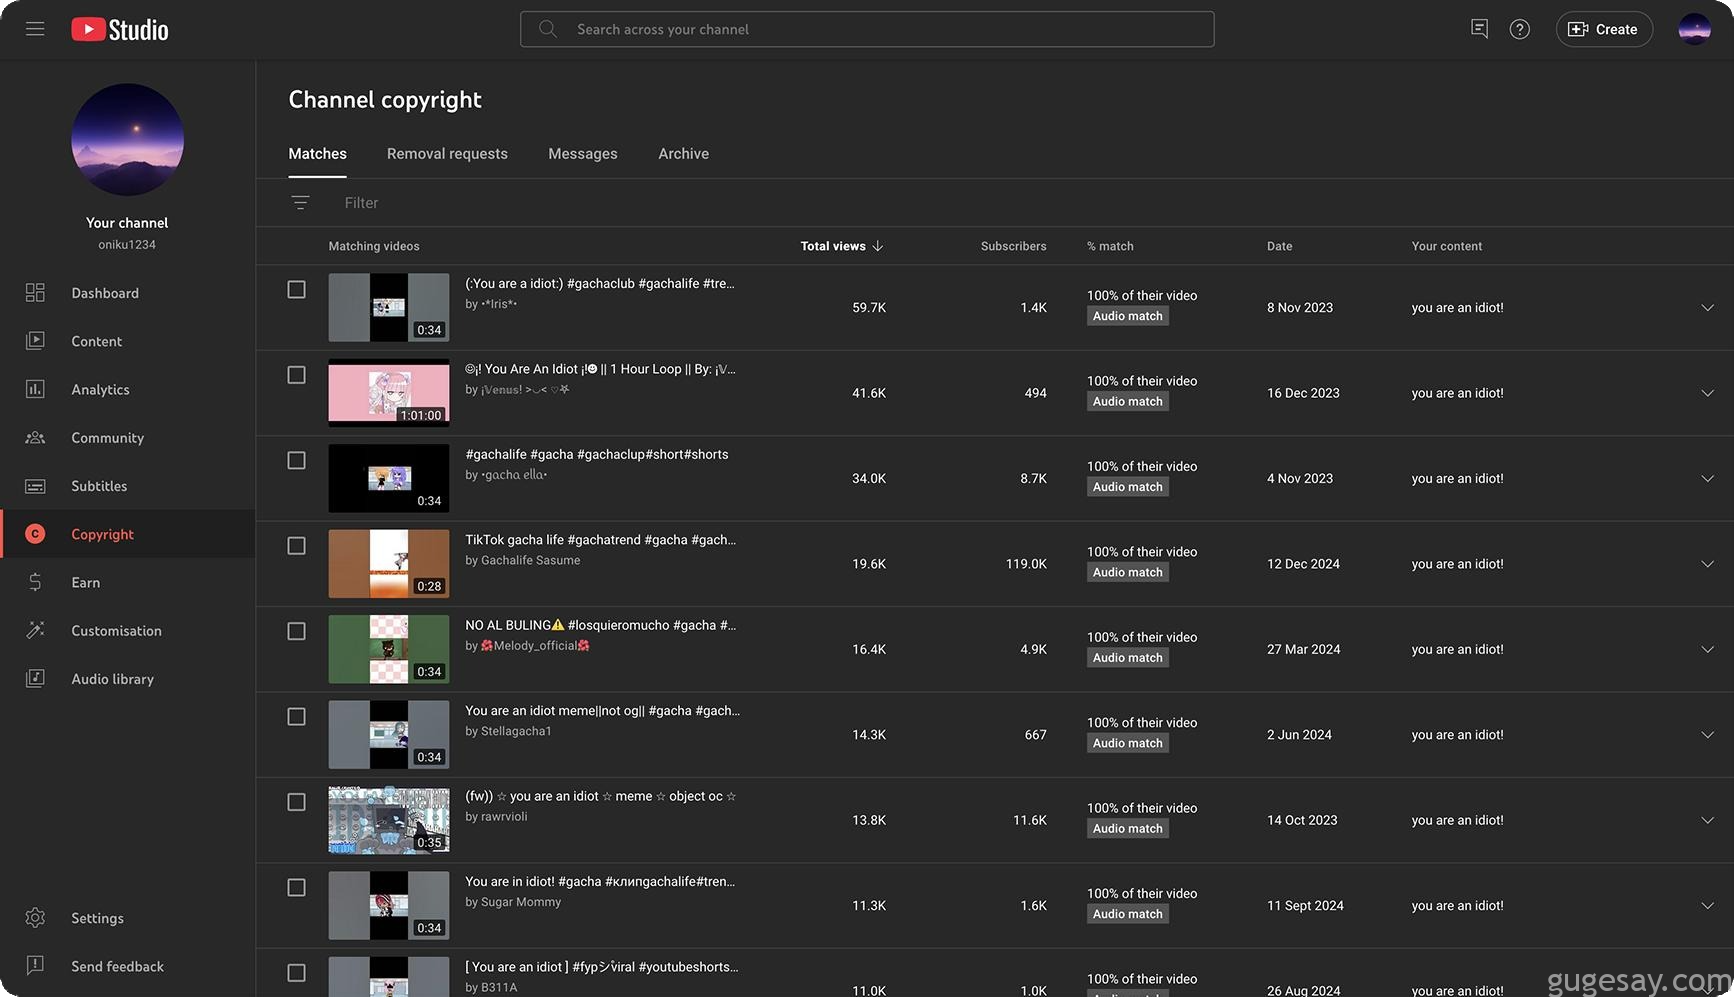1734x997 pixels.
Task: Check the Sugar Mommy video checkbox
Action: [297, 888]
